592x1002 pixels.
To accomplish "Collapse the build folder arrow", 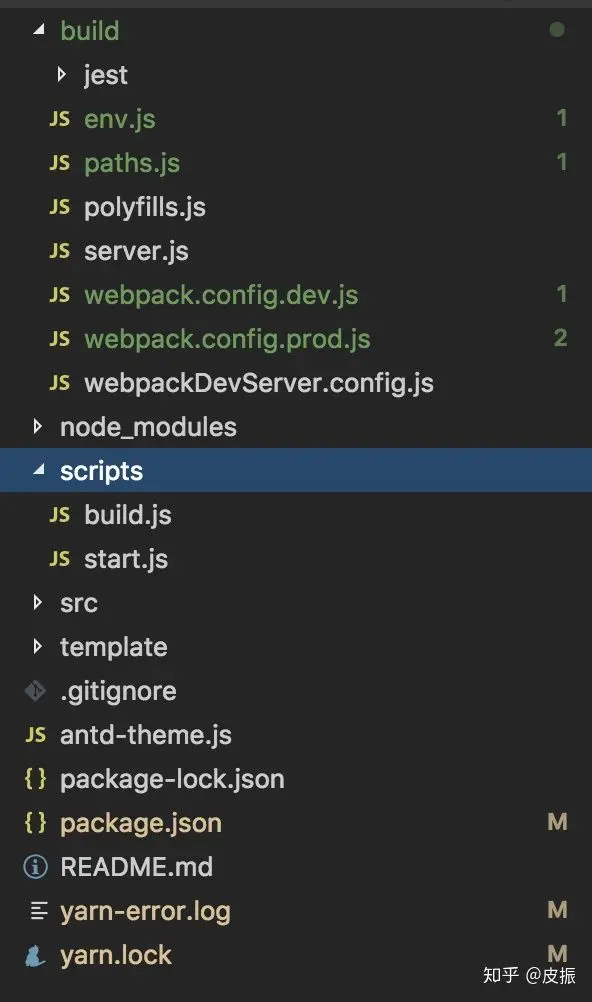I will click(39, 29).
